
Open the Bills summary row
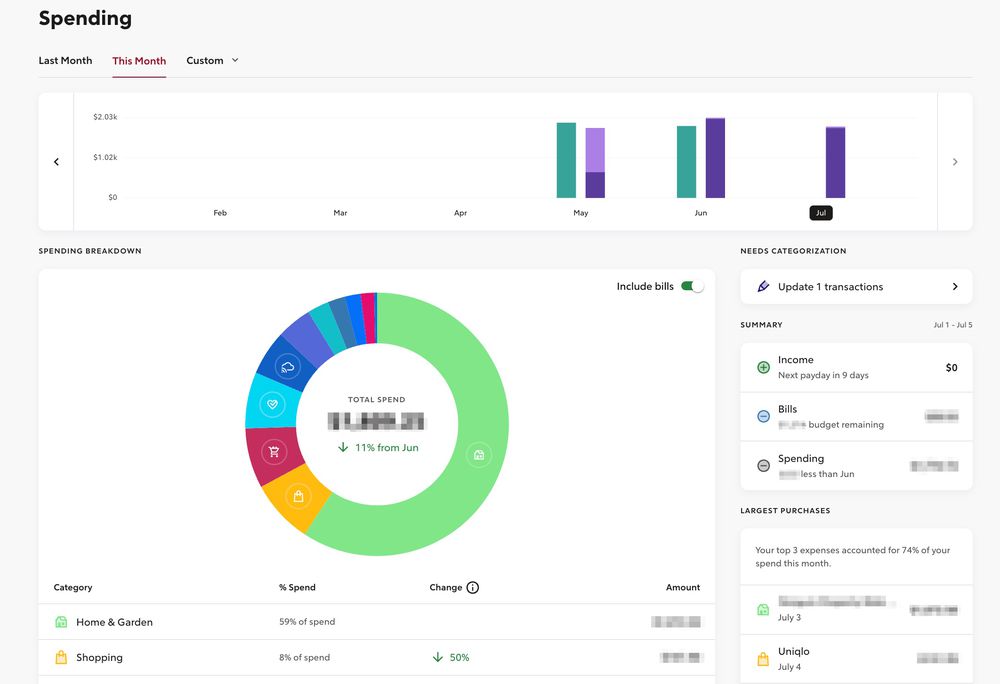tap(857, 416)
